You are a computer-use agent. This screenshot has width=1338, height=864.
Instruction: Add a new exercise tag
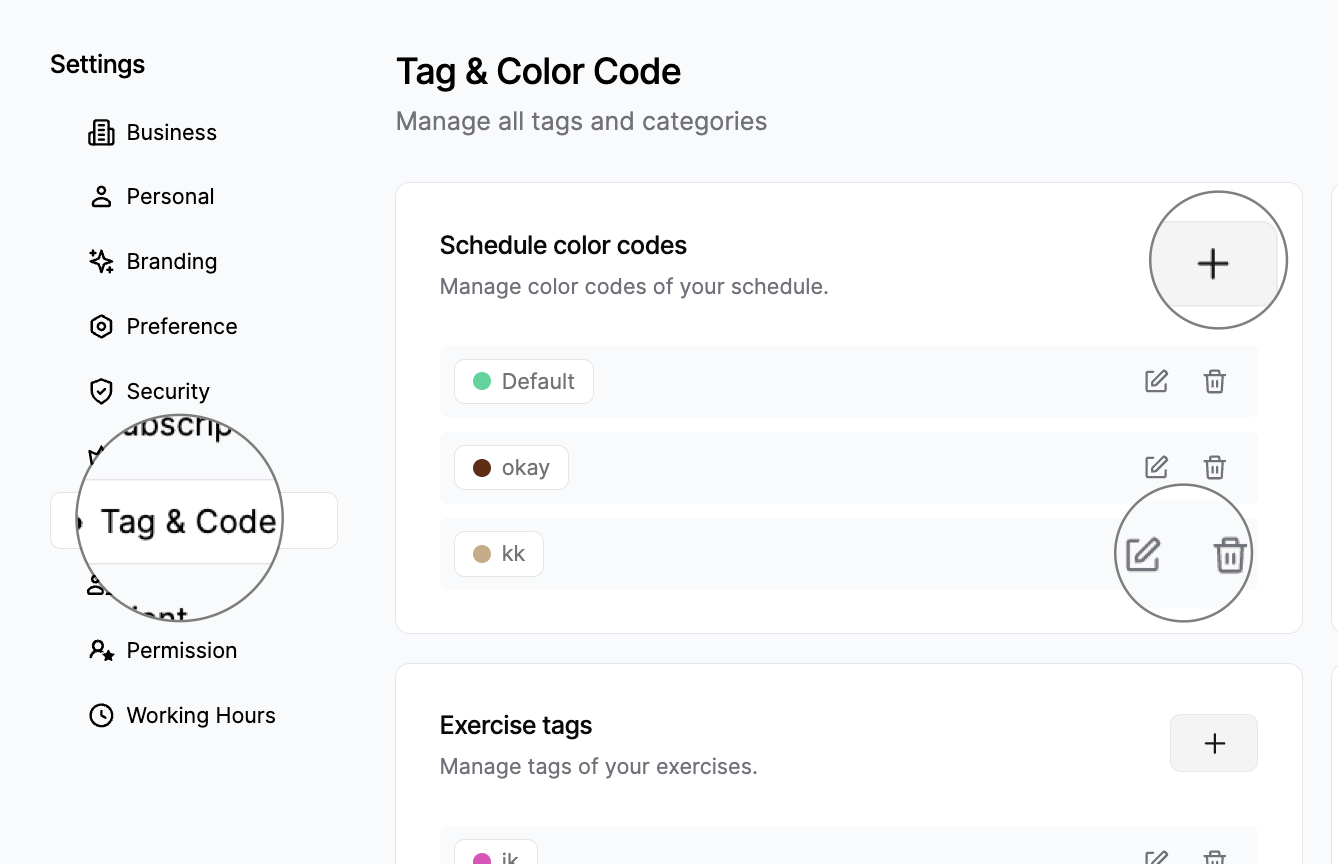pos(1213,743)
